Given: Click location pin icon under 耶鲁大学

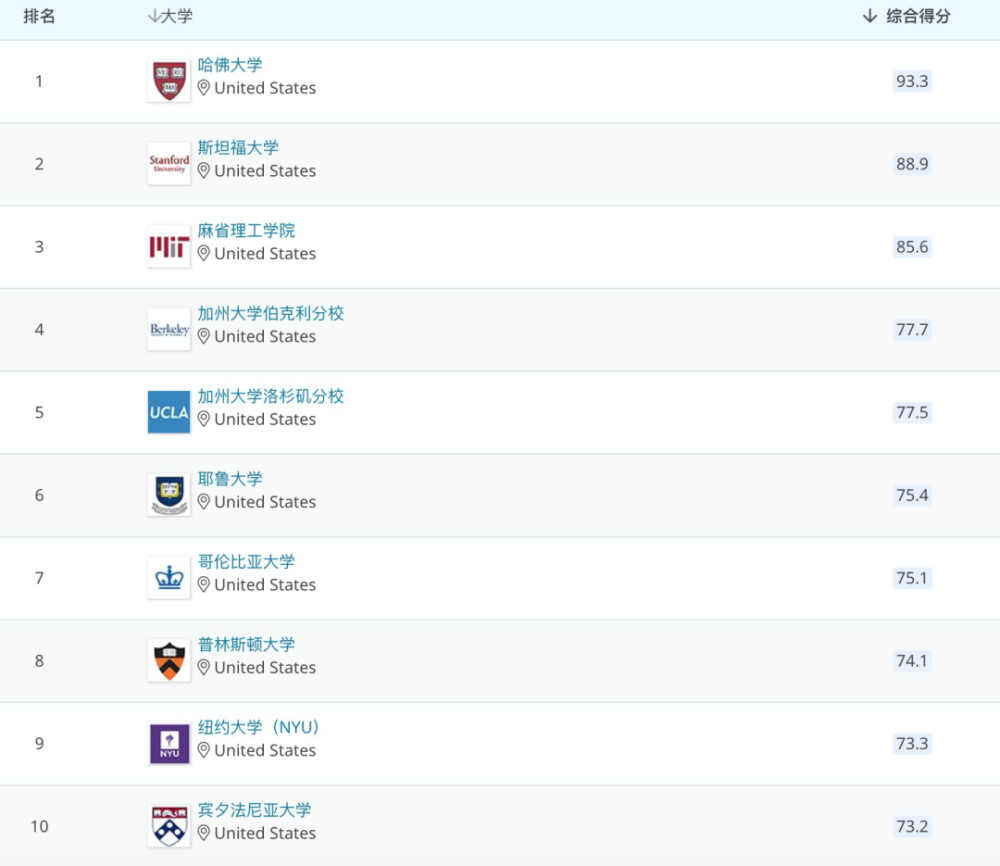Looking at the screenshot, I should (x=203, y=502).
